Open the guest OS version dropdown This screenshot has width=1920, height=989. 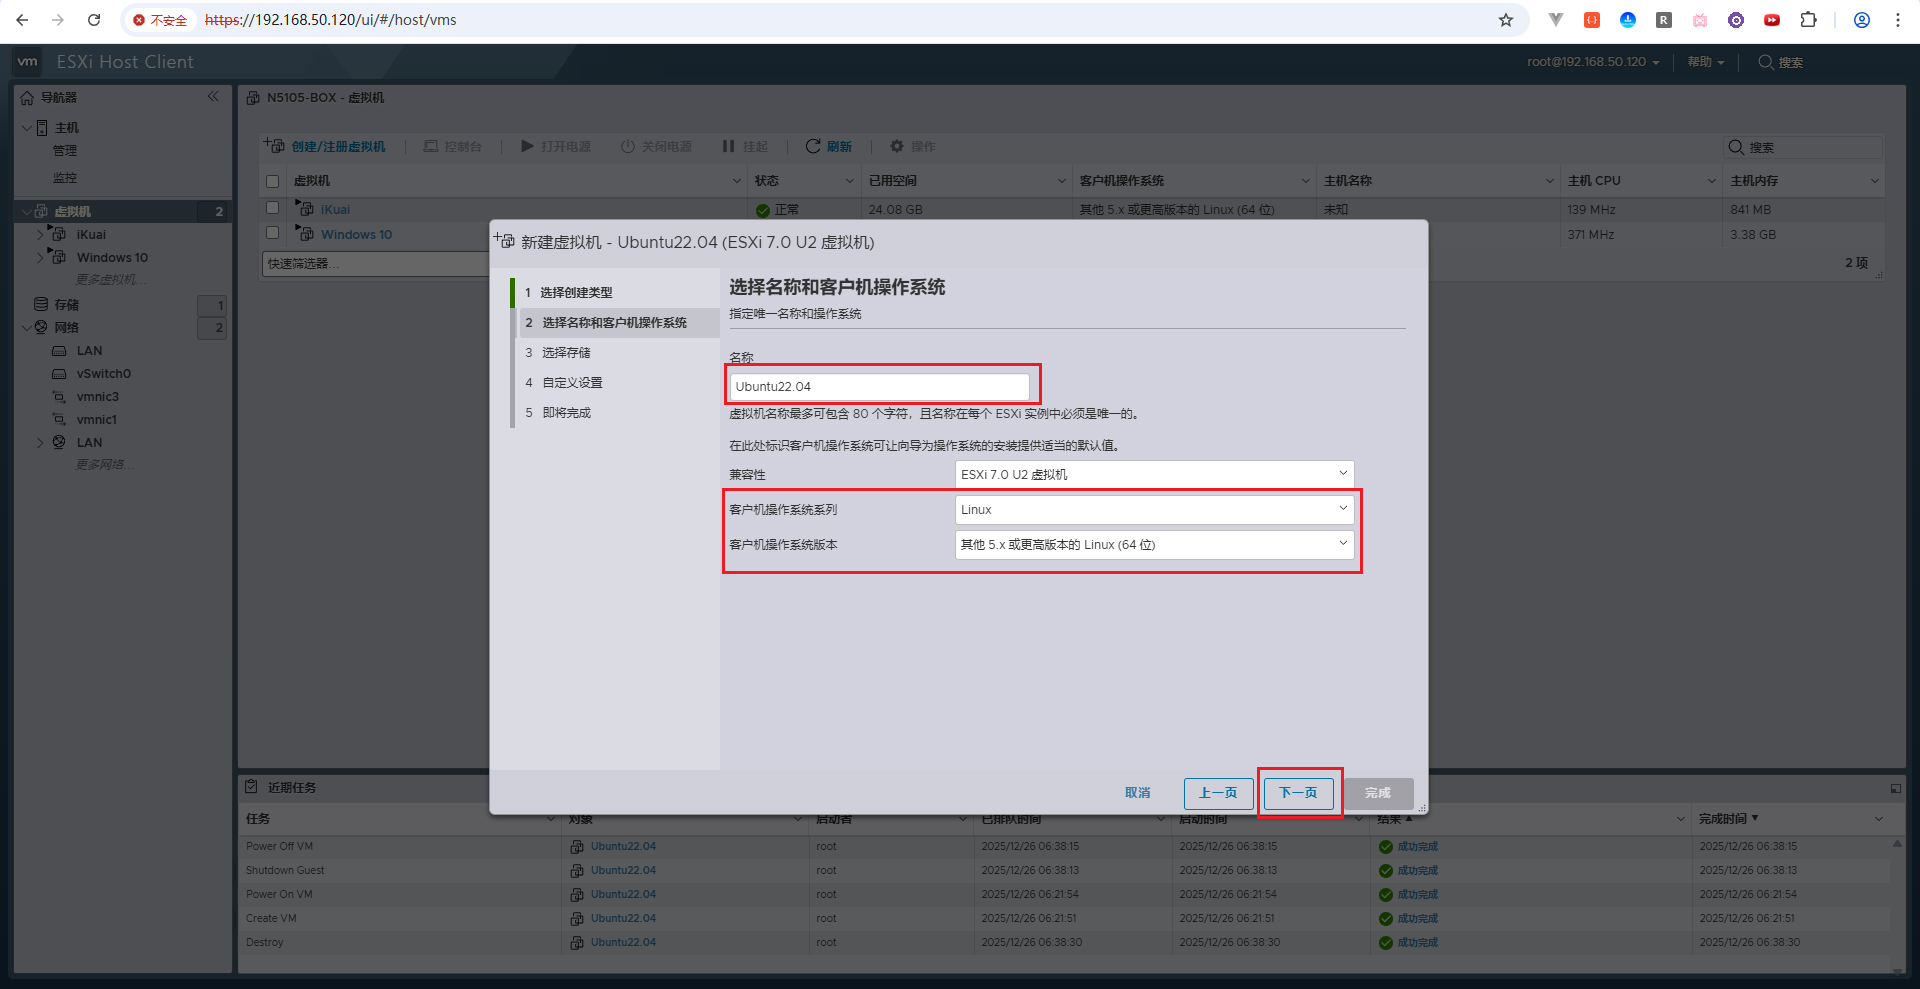pos(1154,545)
